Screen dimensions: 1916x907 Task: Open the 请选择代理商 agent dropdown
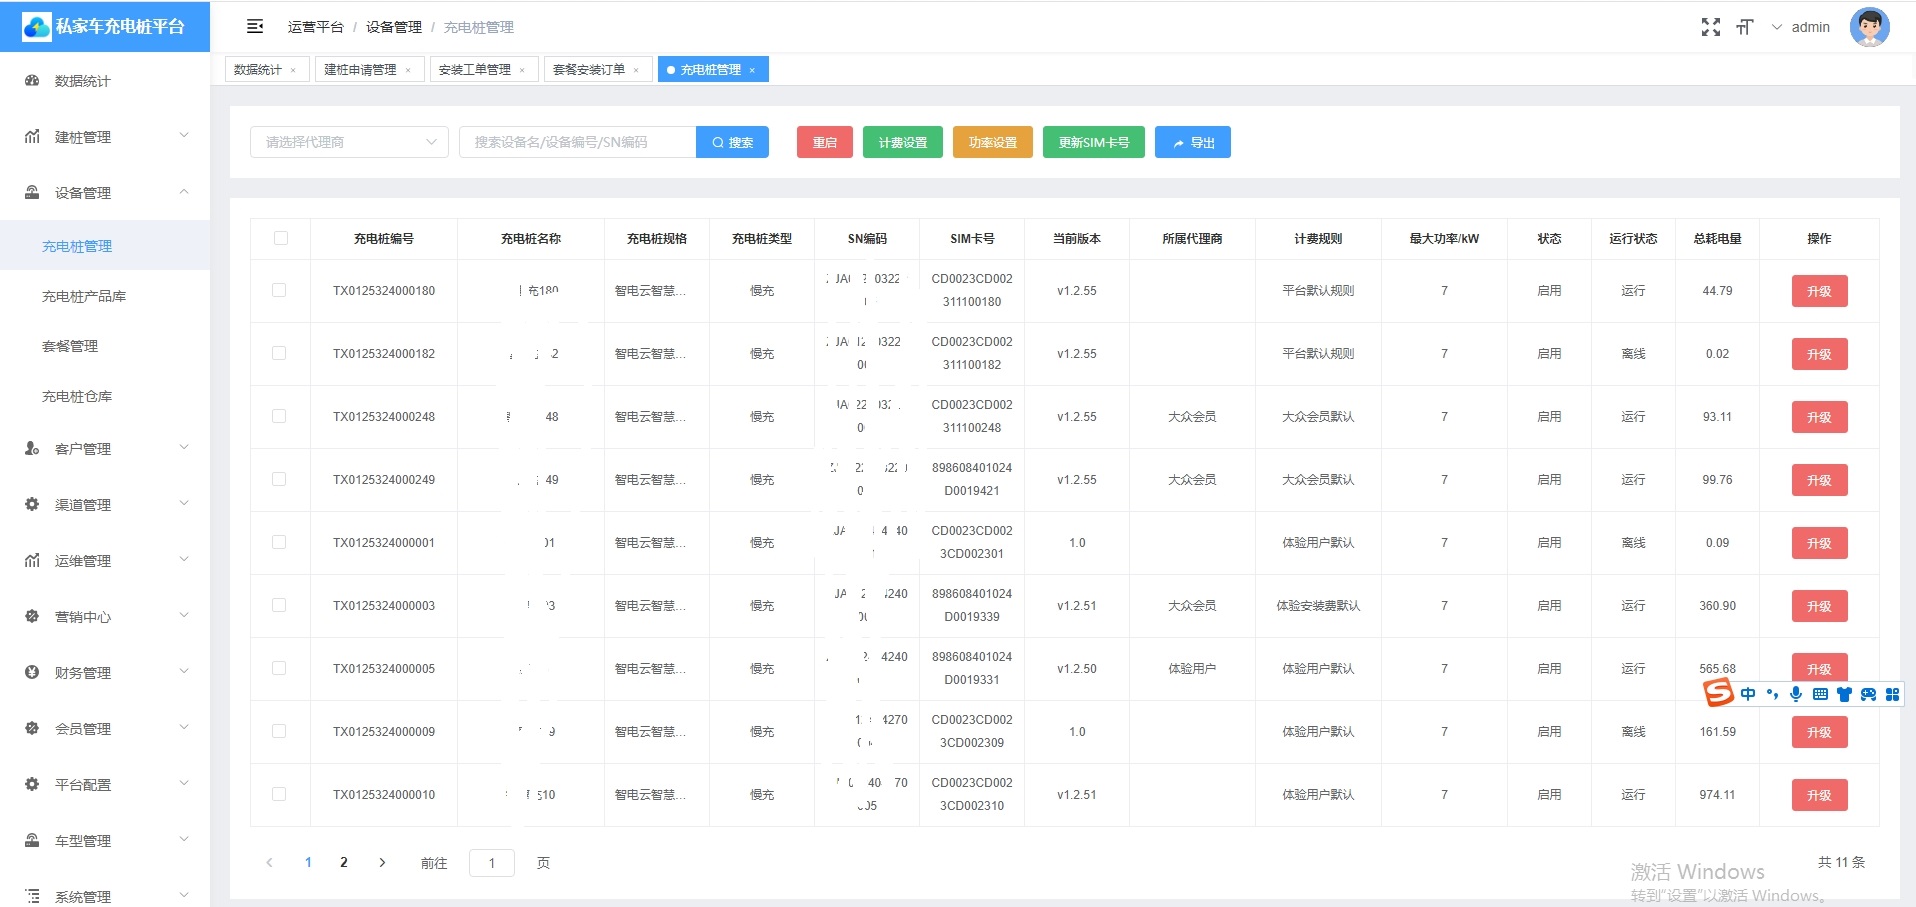tap(349, 142)
